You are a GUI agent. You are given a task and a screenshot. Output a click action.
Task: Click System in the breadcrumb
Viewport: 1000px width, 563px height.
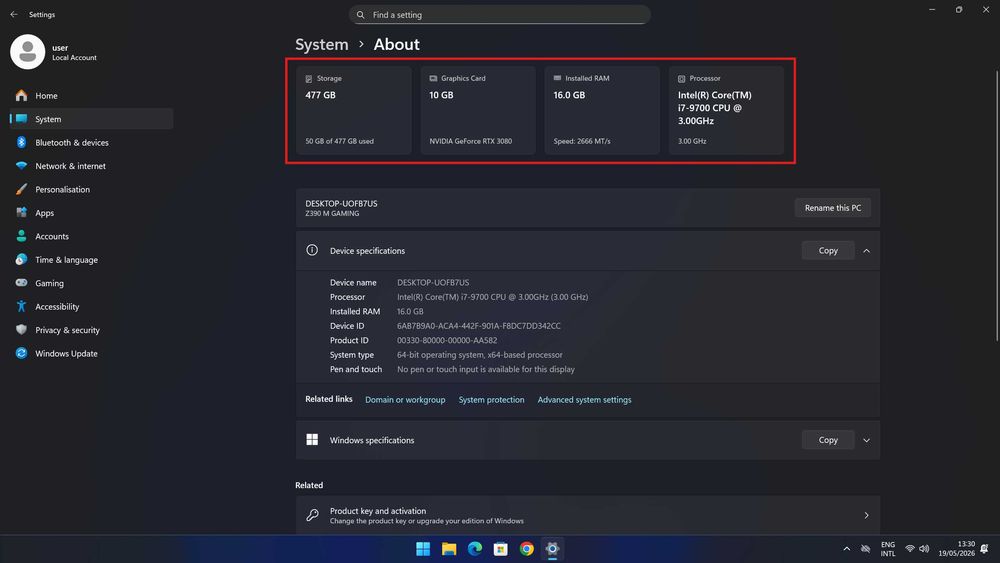point(321,45)
